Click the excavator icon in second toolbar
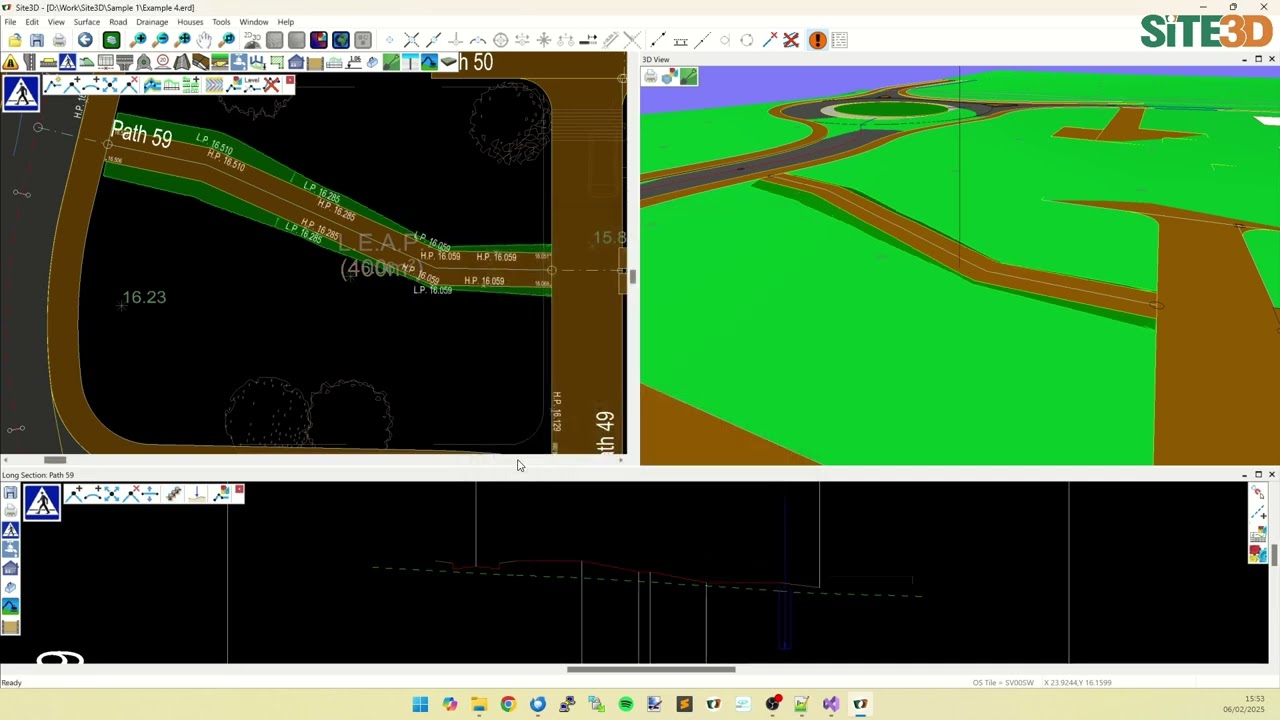The width and height of the screenshot is (1280, 720). point(429,62)
